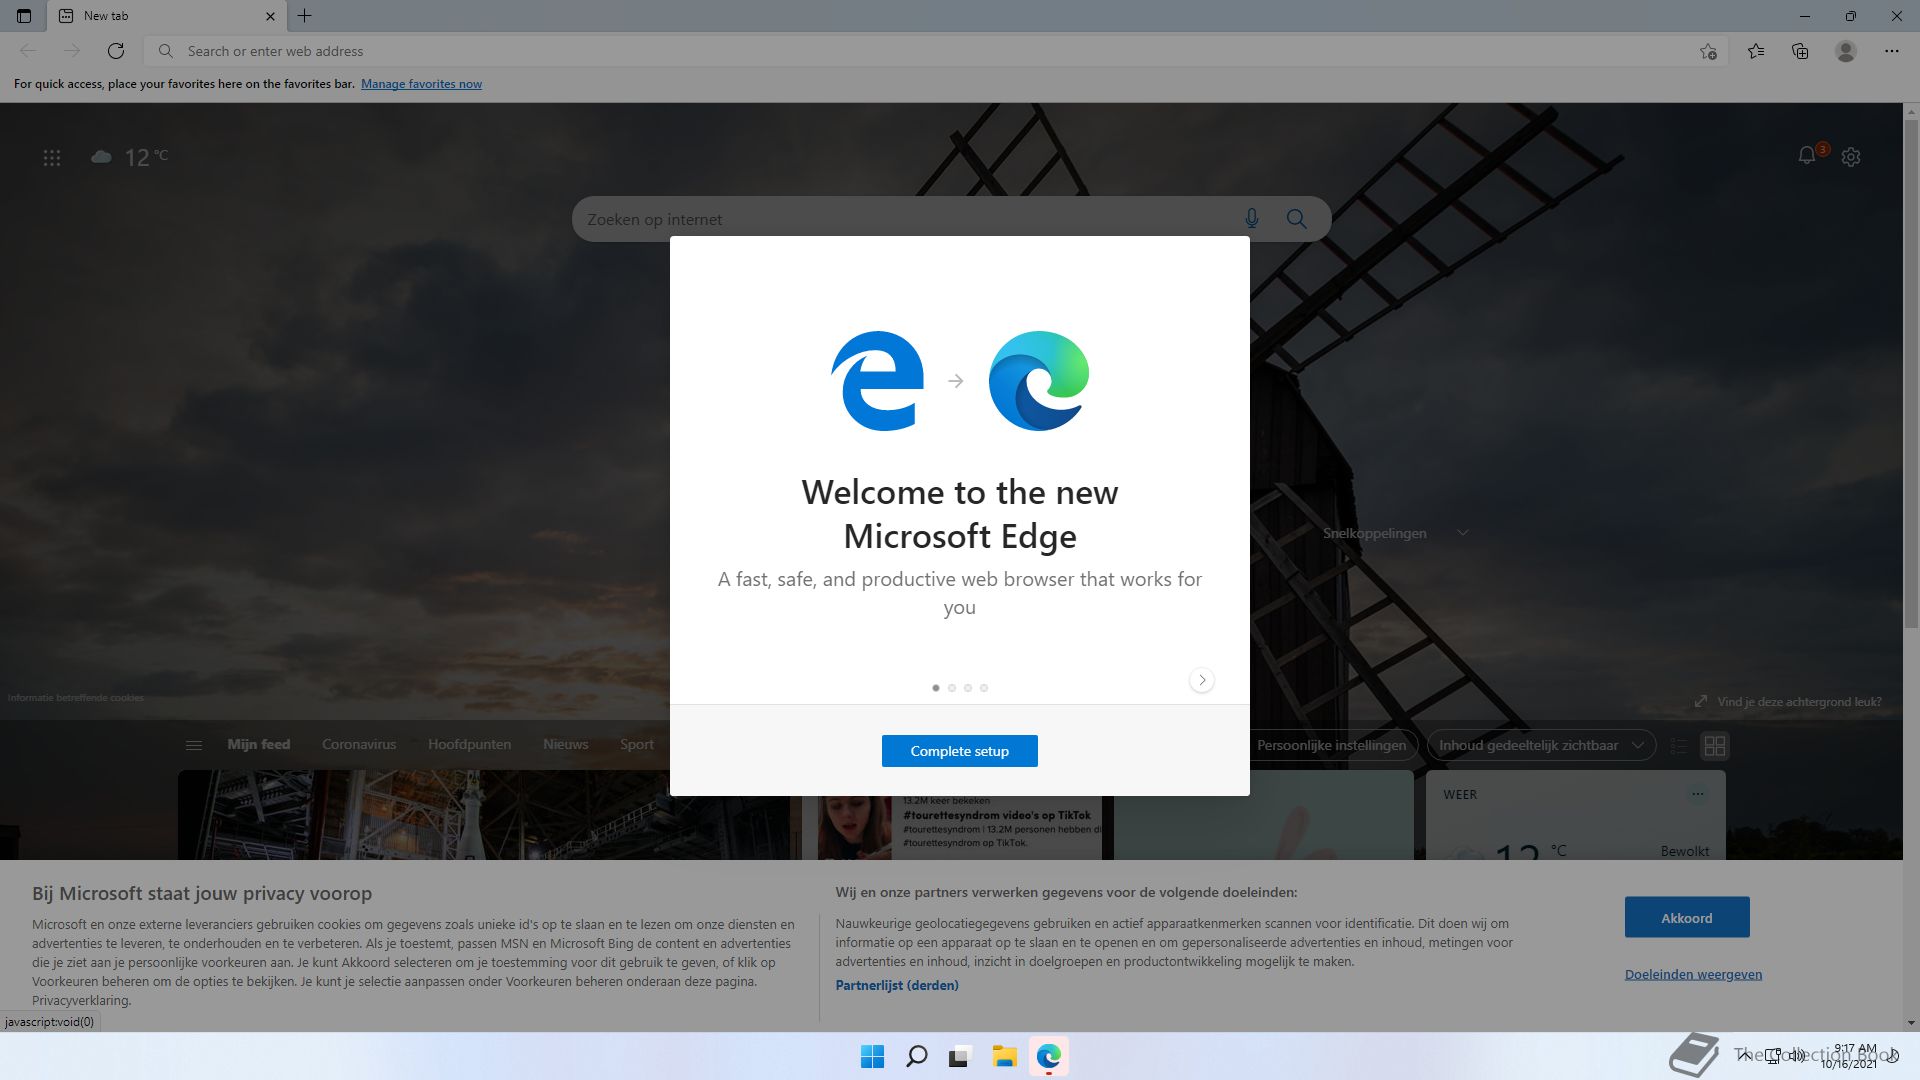The width and height of the screenshot is (1920, 1080).
Task: Open taskbar Task View icon
Action: 960,1056
